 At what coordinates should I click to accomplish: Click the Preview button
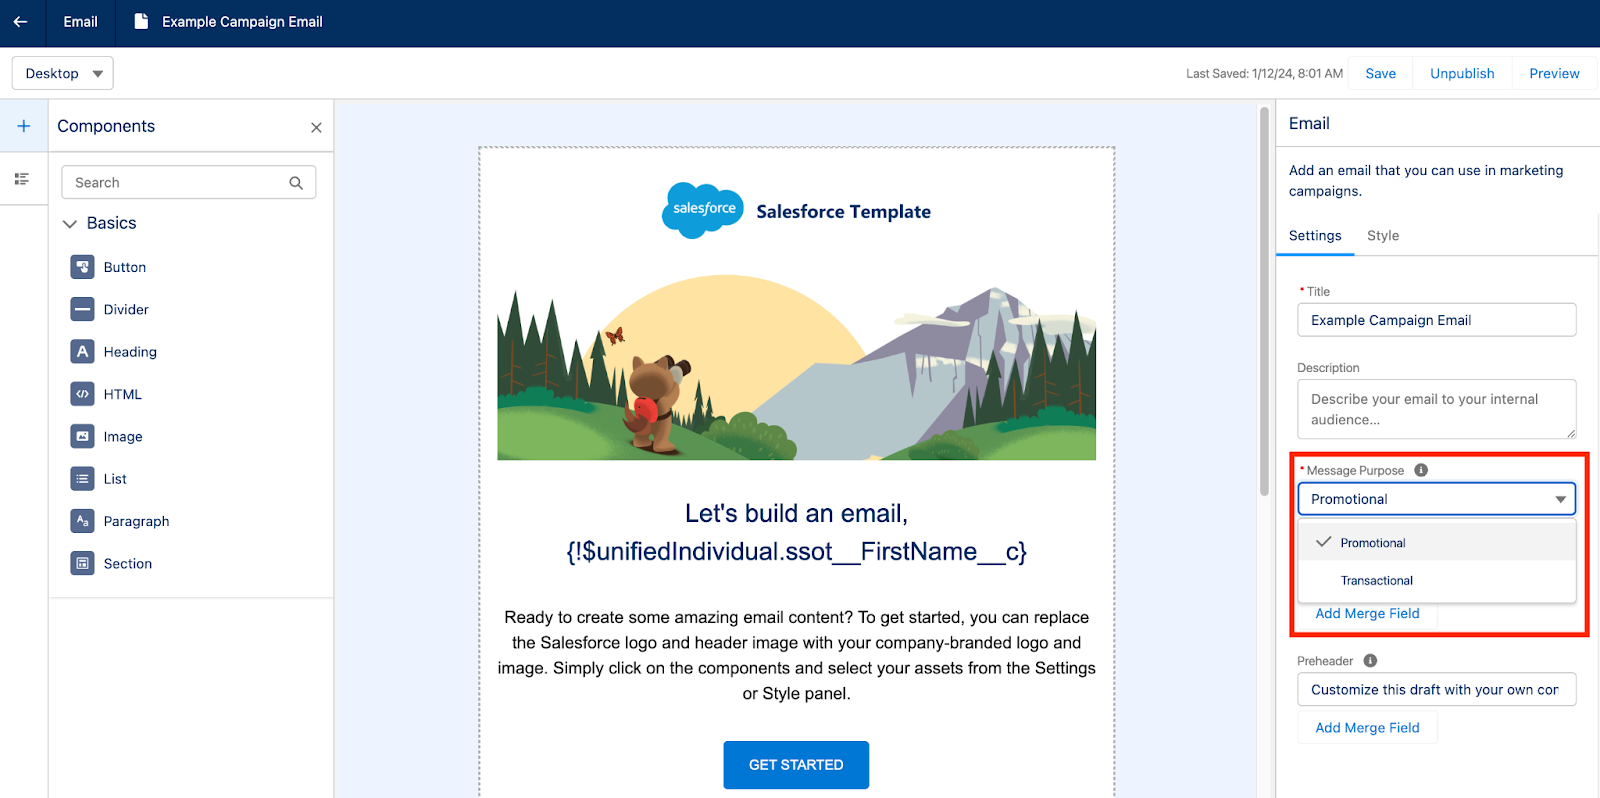1554,73
